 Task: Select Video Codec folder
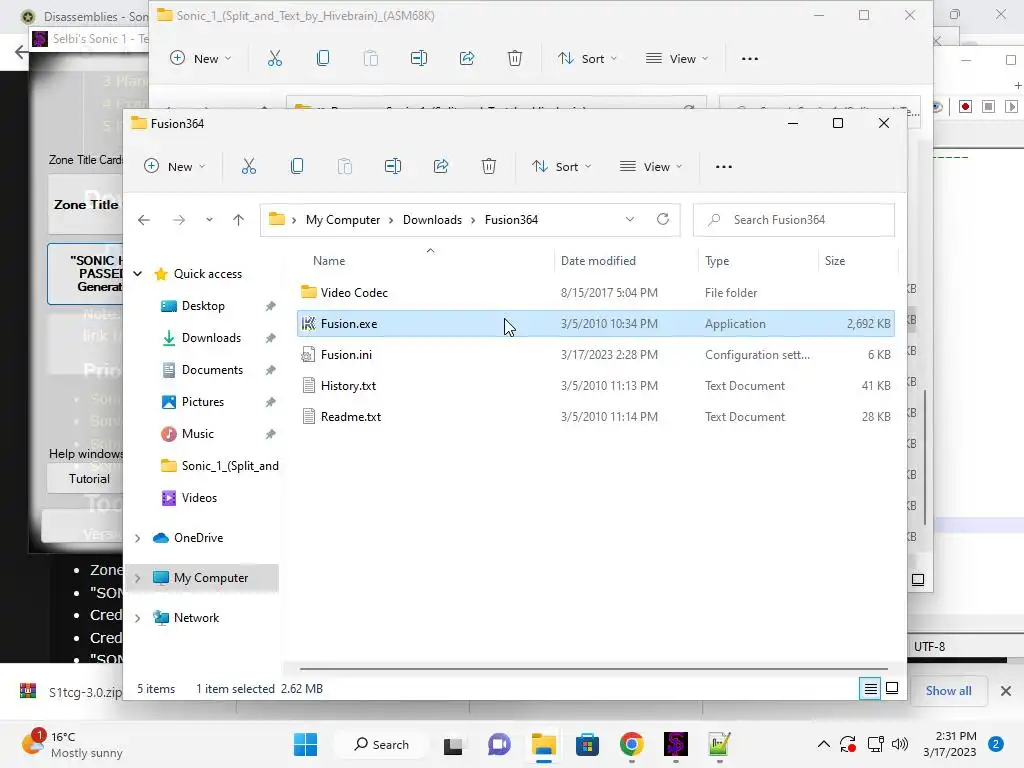(x=596, y=293)
